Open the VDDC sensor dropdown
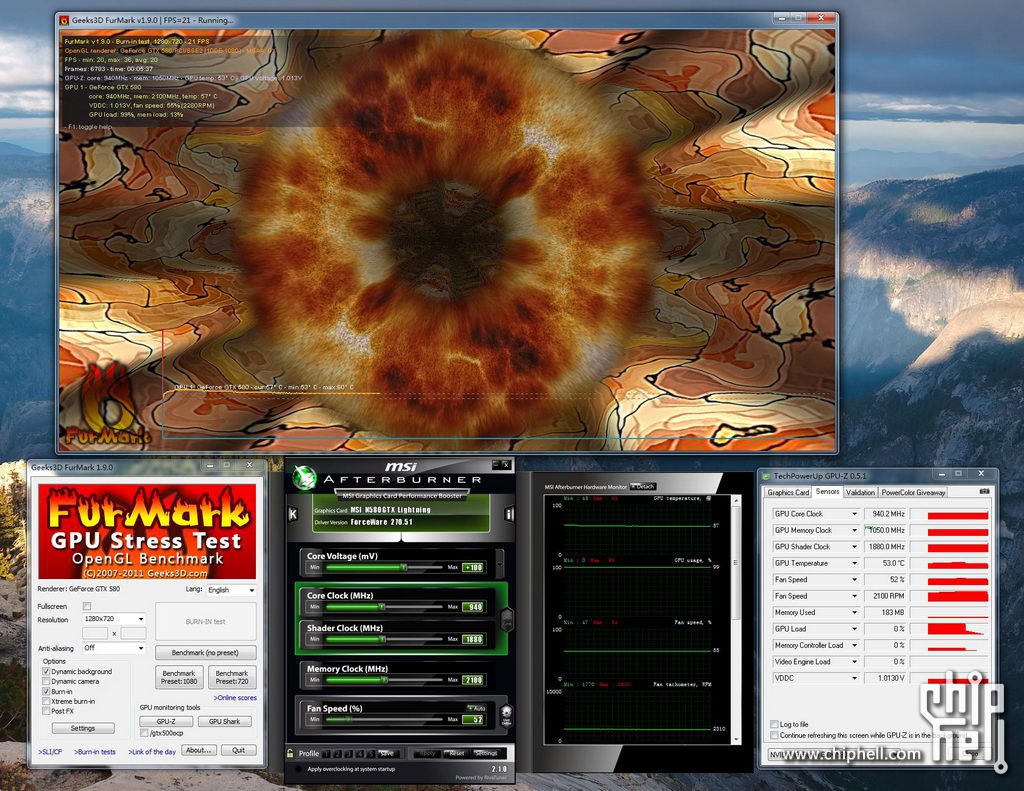1024x791 pixels. click(854, 678)
